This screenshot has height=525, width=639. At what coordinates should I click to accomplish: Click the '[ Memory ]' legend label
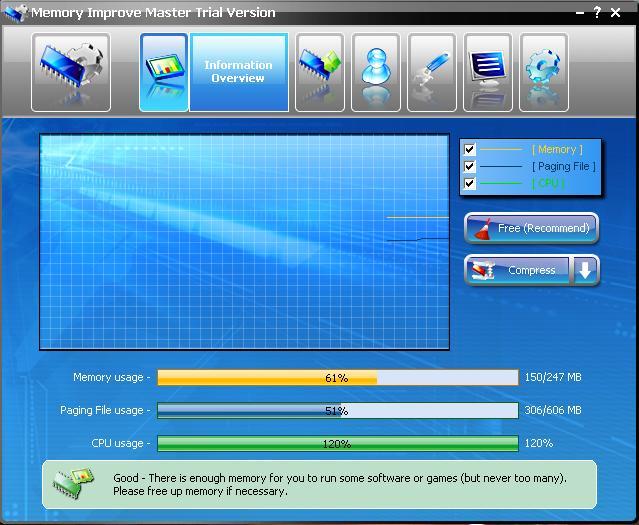click(557, 150)
